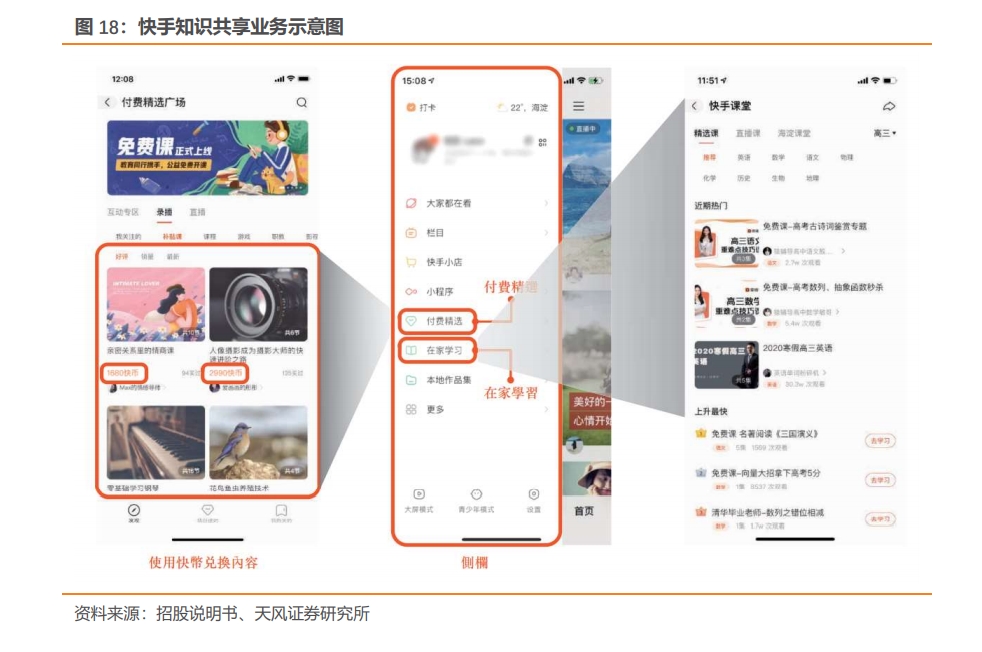982x652 pixels.
Task: Open search in 付费精选广场 screen
Action: [x=302, y=102]
